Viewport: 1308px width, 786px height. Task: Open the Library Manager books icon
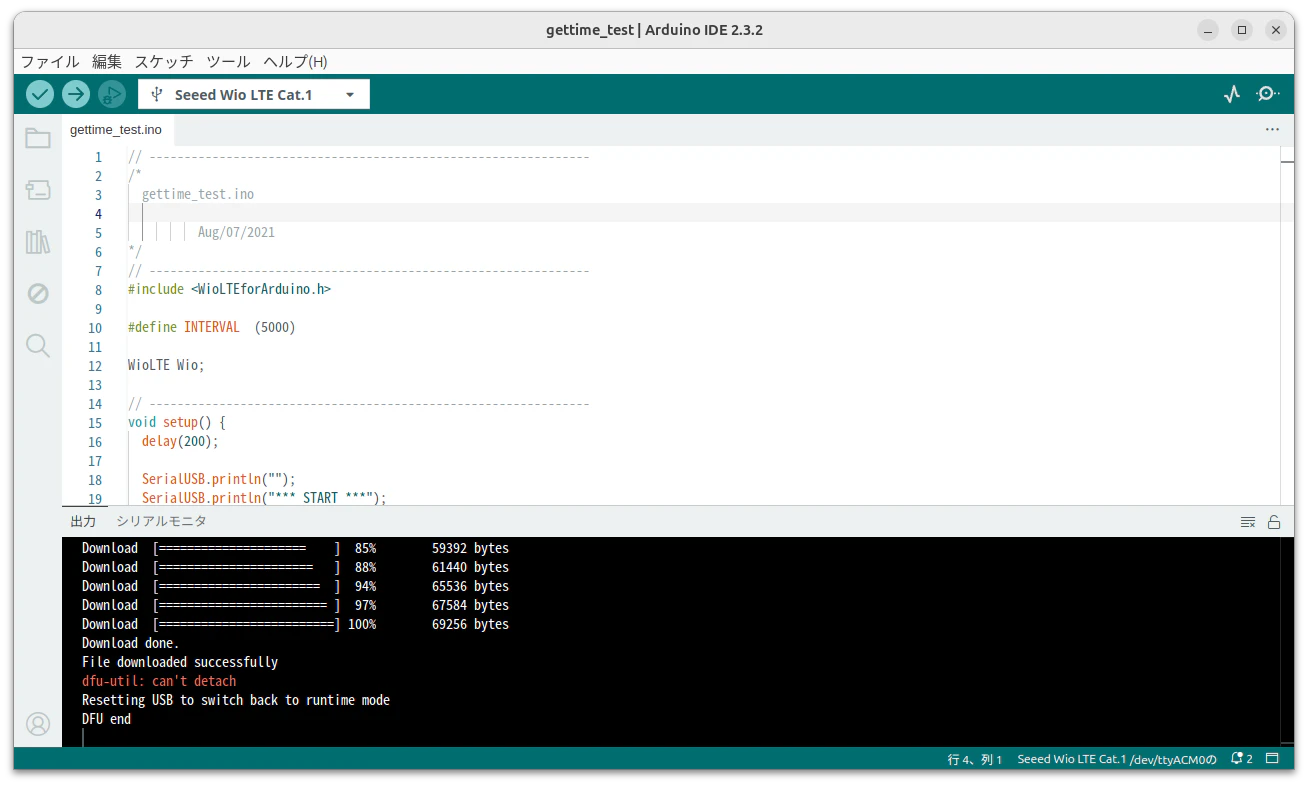pos(38,242)
